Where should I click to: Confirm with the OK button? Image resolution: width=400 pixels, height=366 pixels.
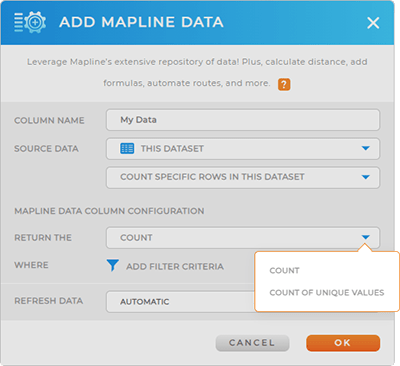point(343,343)
